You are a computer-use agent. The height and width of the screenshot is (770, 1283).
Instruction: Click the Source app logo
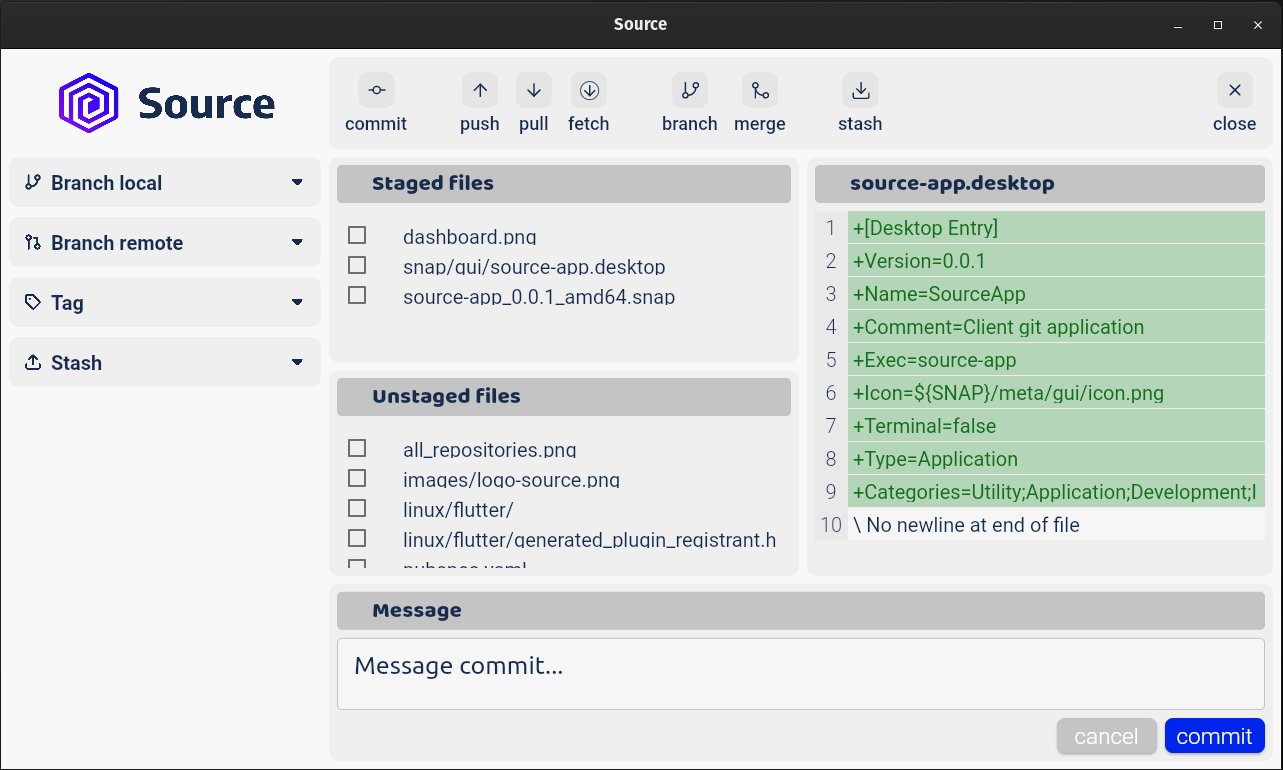coord(89,101)
